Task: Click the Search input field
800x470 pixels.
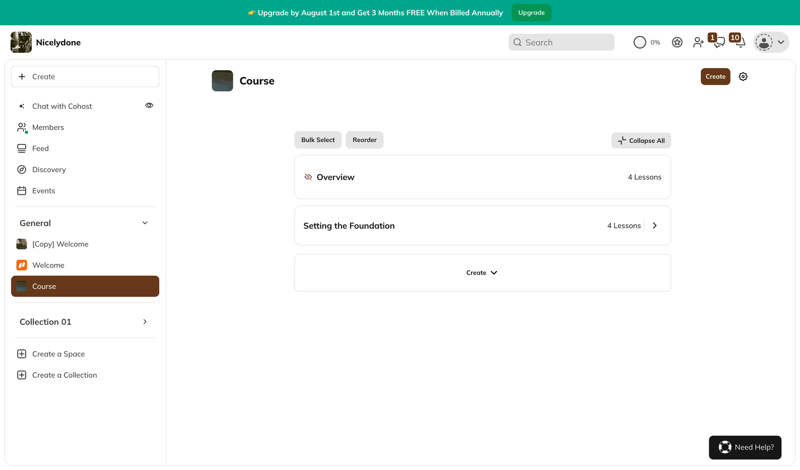Action: coord(561,42)
